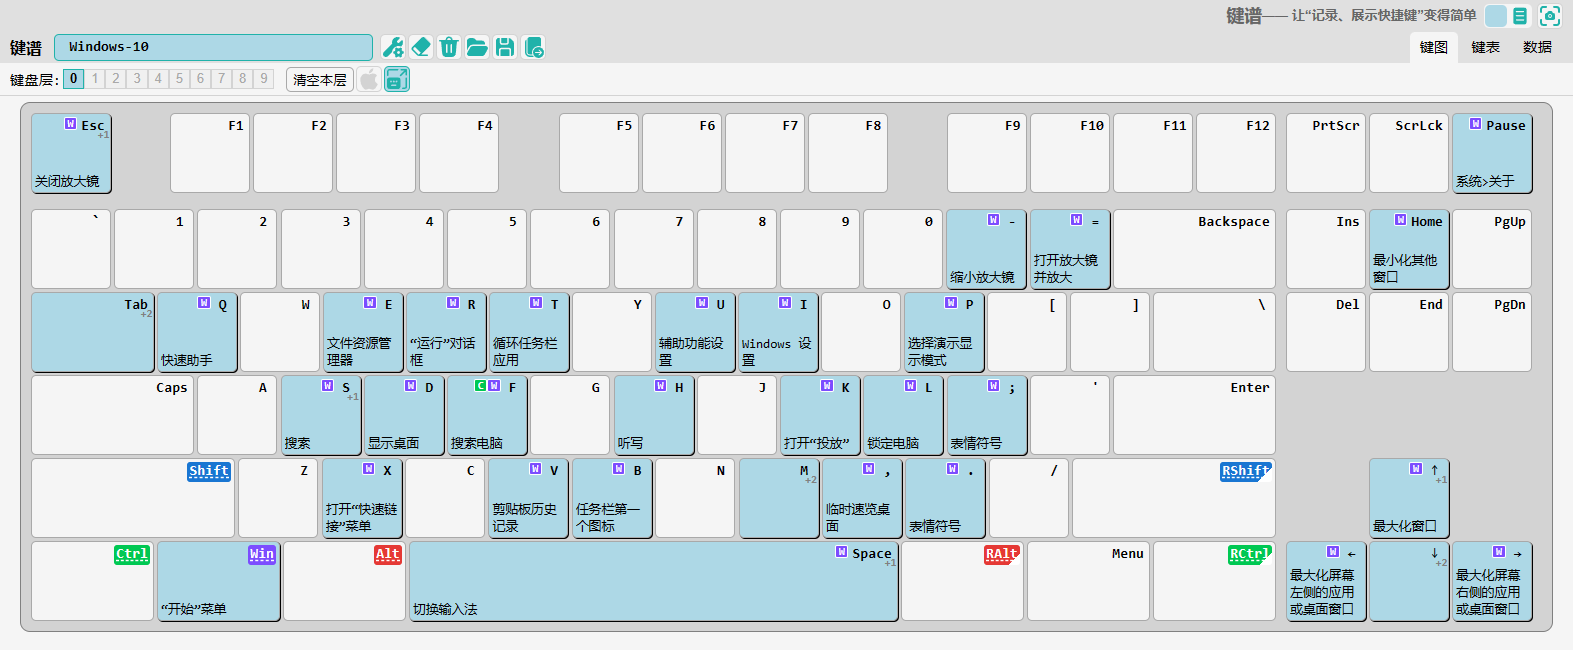Click the Apple logo keyboard toggle
The width and height of the screenshot is (1573, 650).
(369, 79)
